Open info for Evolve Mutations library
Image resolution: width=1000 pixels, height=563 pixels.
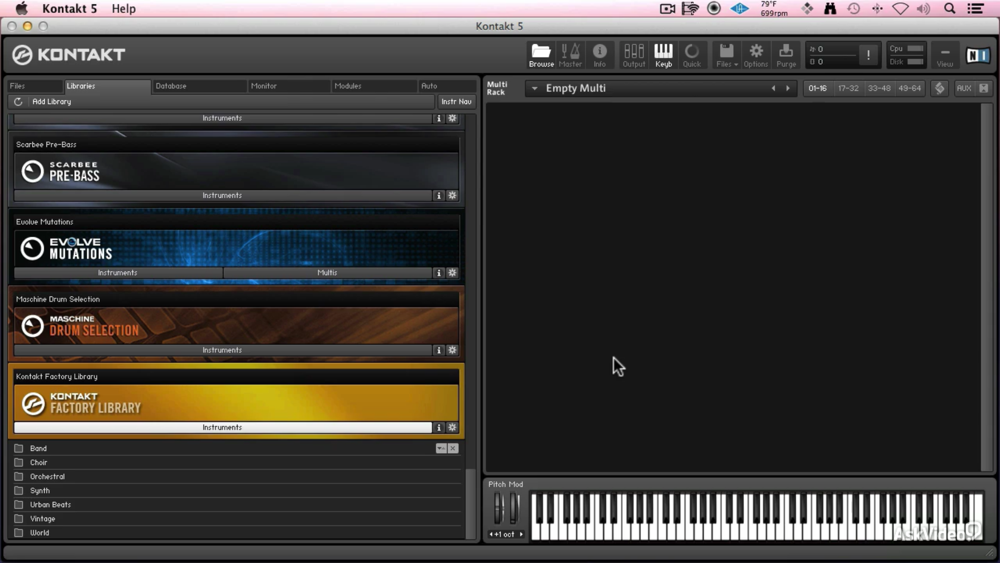point(438,273)
